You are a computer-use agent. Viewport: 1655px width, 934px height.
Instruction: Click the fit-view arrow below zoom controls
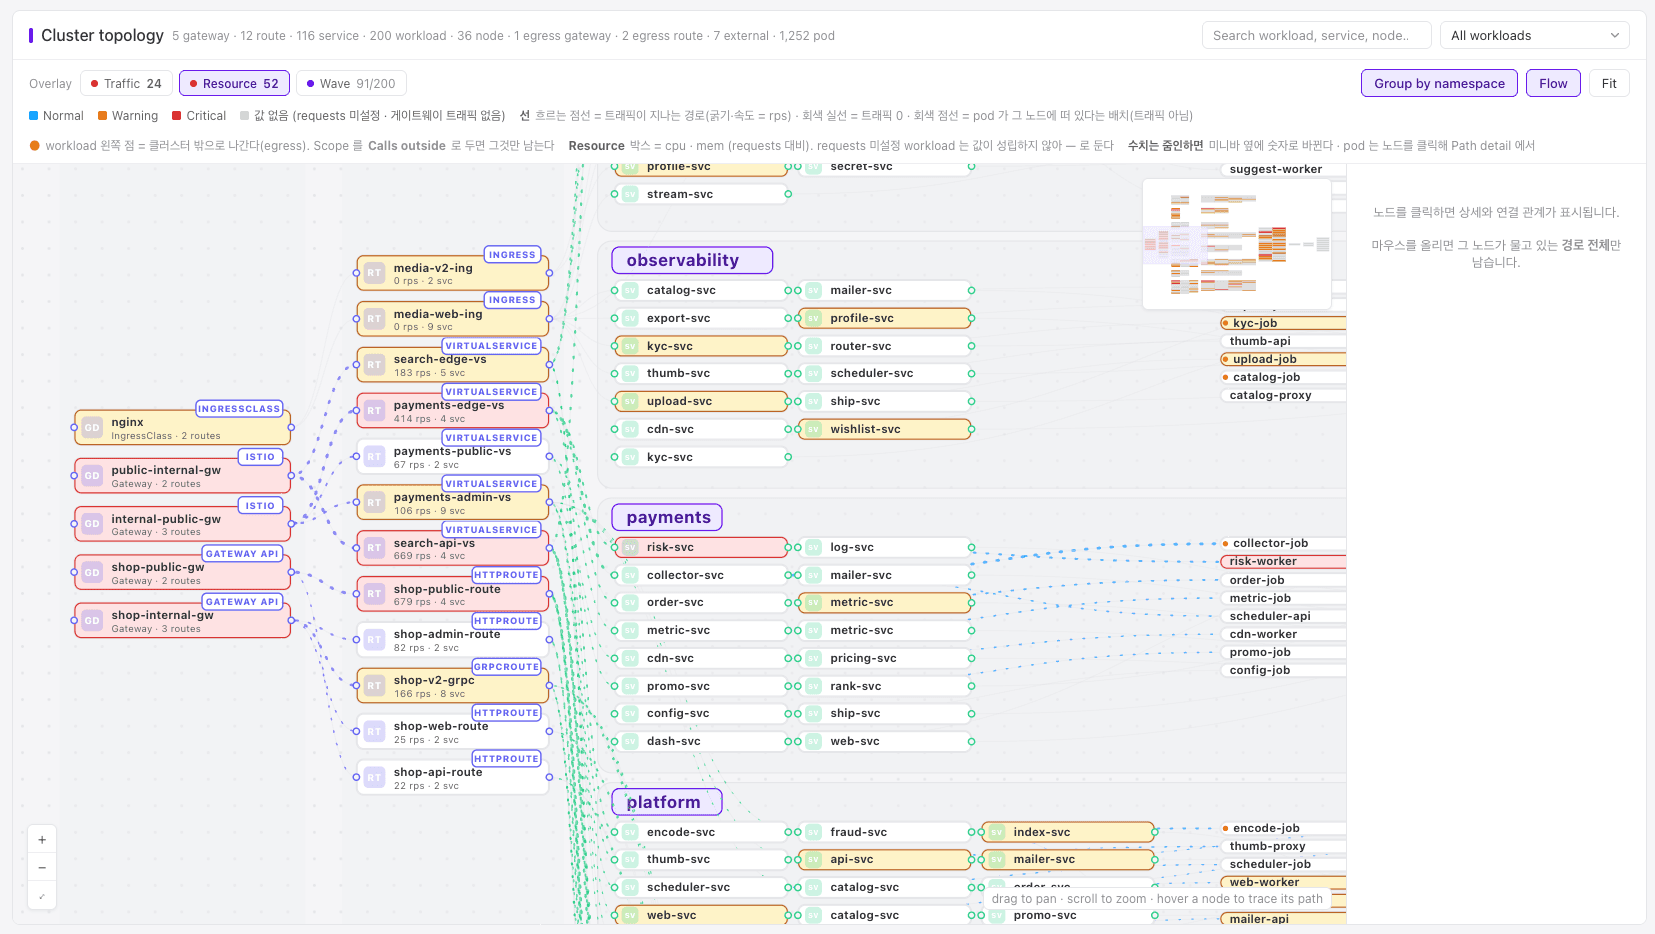click(42, 896)
